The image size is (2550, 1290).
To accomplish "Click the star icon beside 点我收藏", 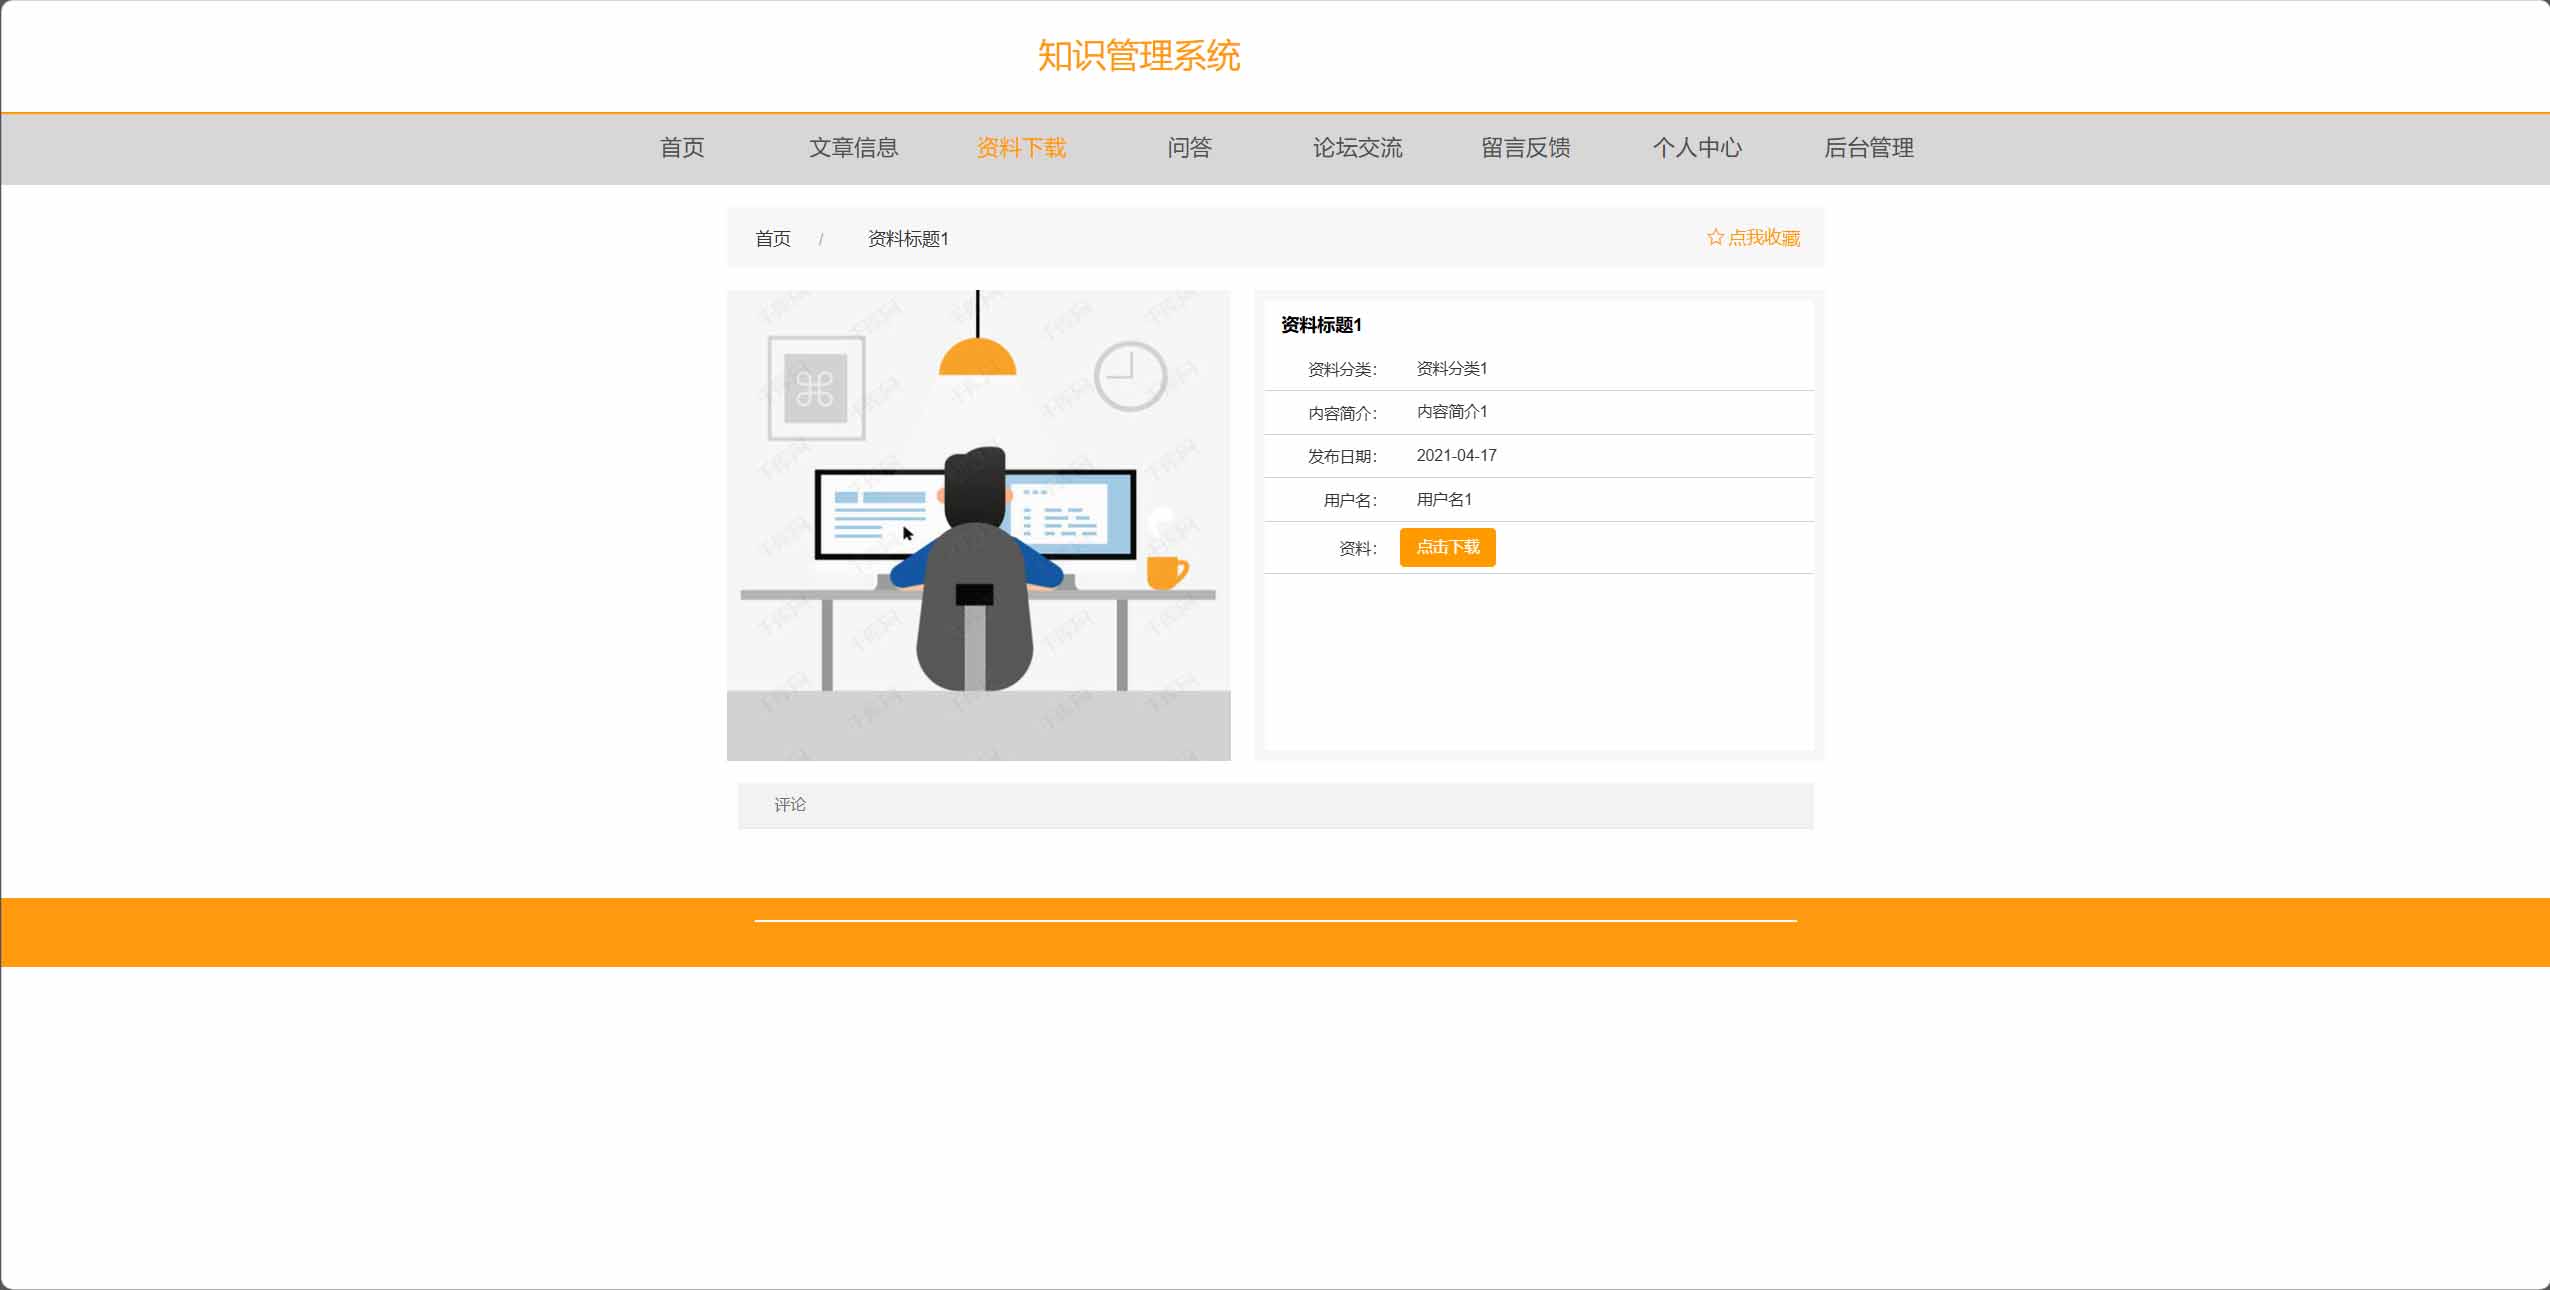I will click(x=1715, y=237).
